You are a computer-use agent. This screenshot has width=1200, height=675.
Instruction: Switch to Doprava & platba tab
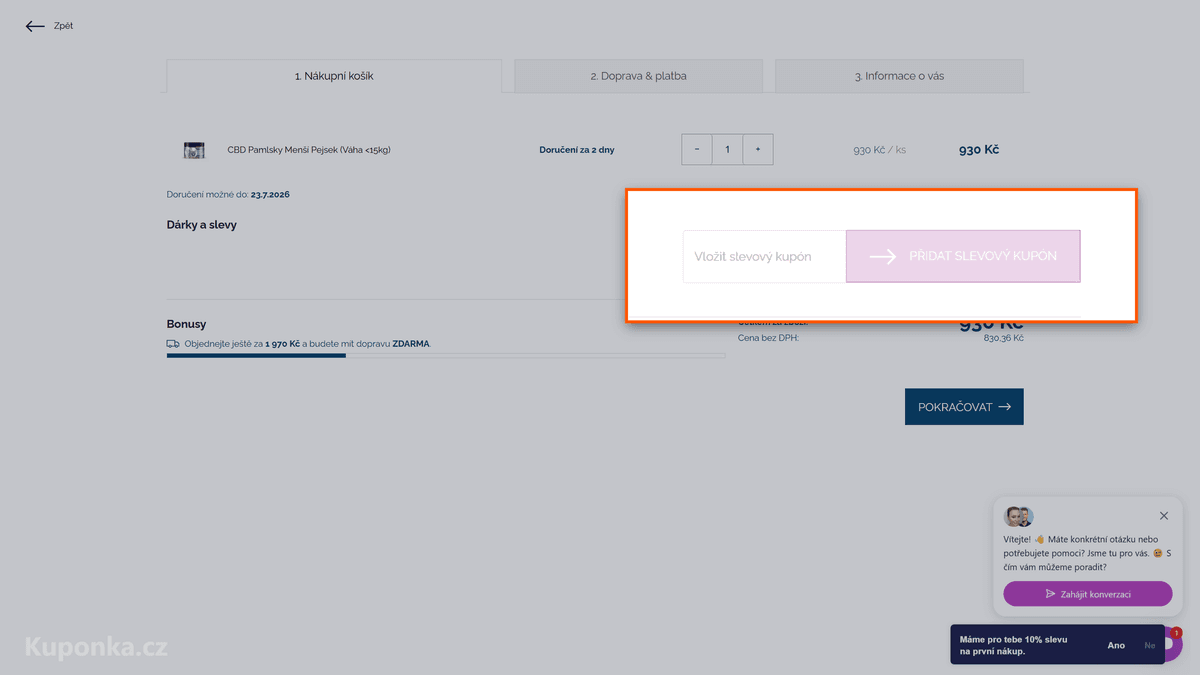[638, 76]
